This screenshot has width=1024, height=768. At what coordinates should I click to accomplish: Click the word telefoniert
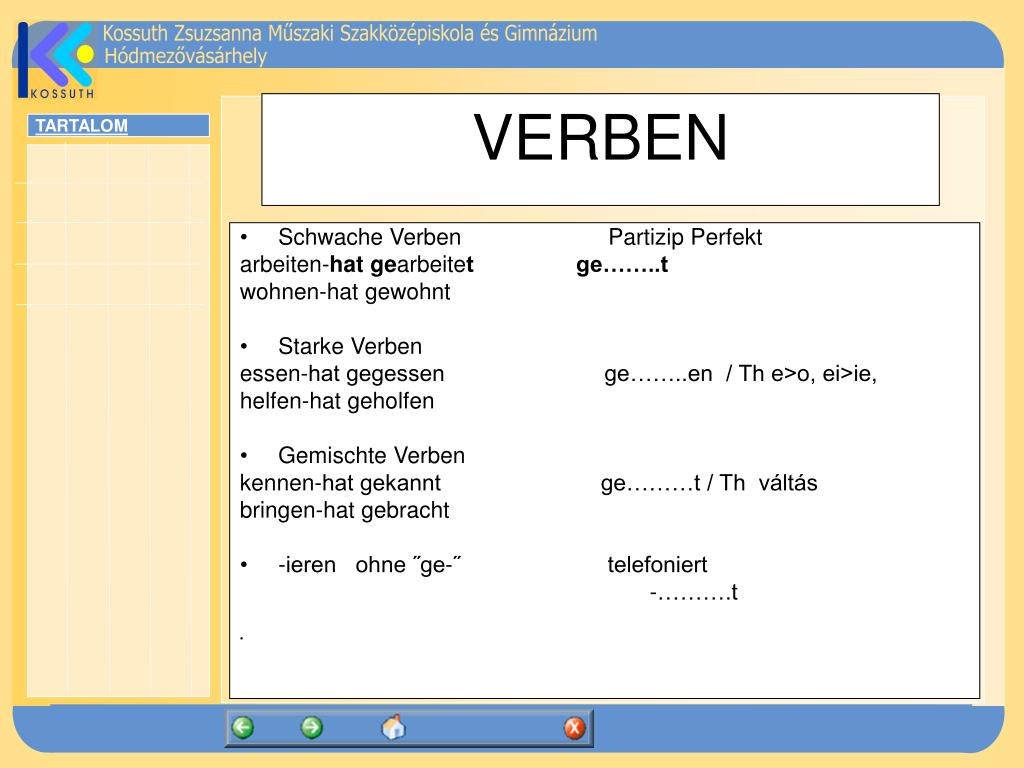click(657, 564)
